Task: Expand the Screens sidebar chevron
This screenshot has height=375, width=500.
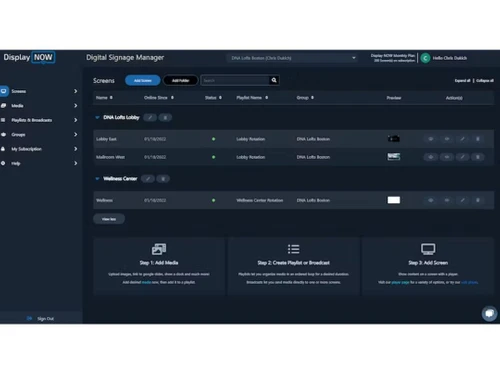Action: (76, 91)
